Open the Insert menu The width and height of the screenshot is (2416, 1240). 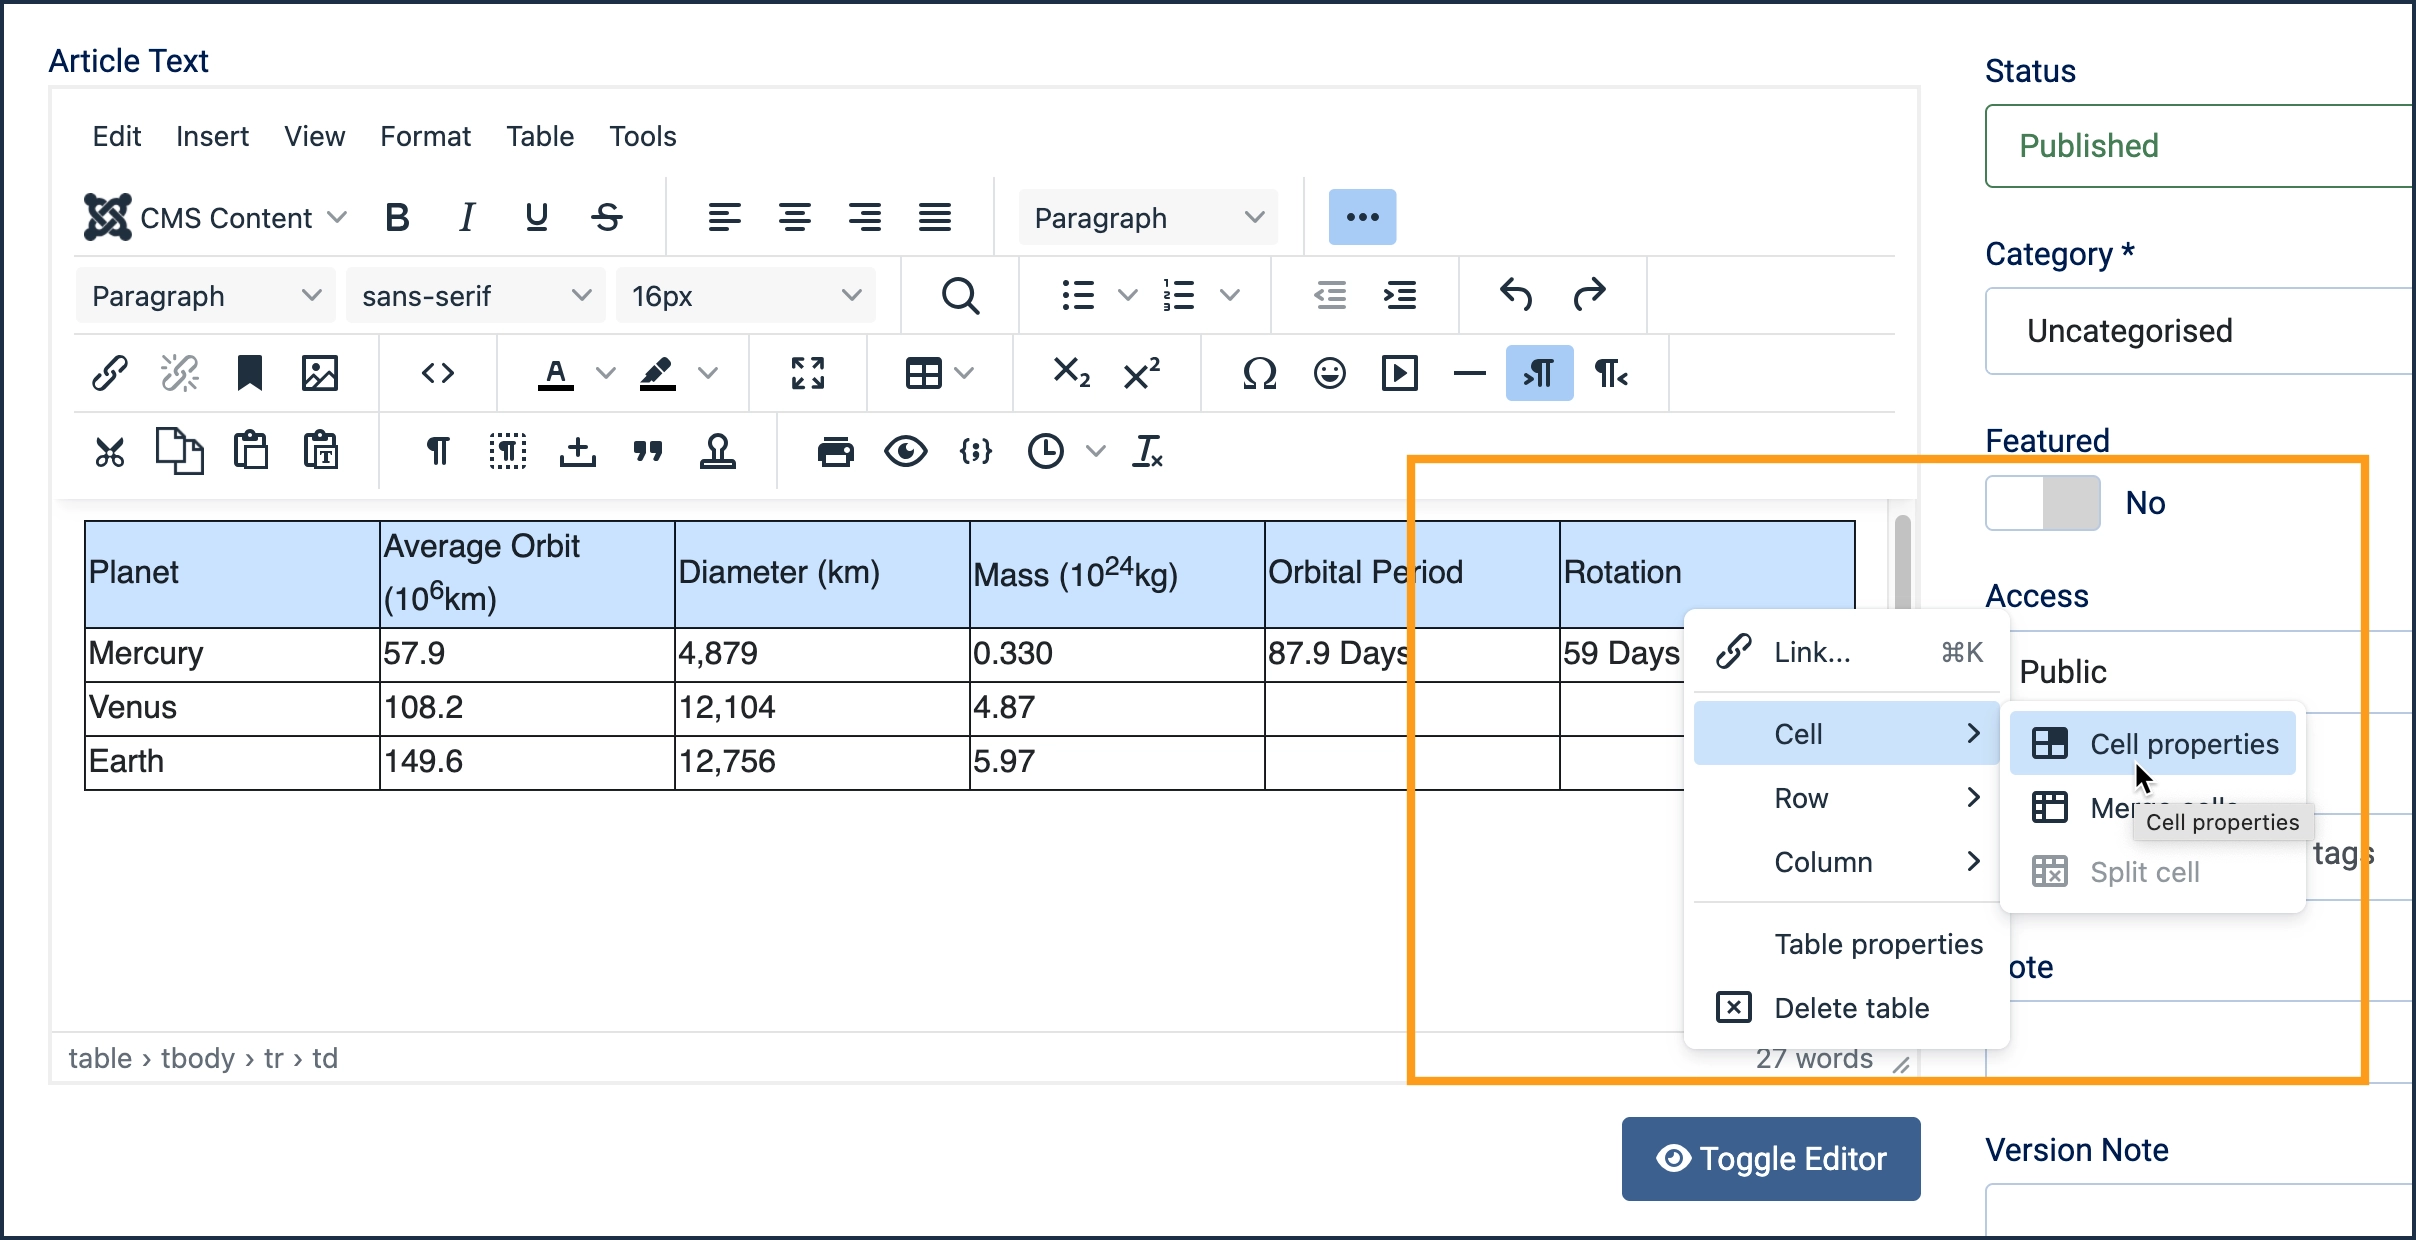(212, 136)
